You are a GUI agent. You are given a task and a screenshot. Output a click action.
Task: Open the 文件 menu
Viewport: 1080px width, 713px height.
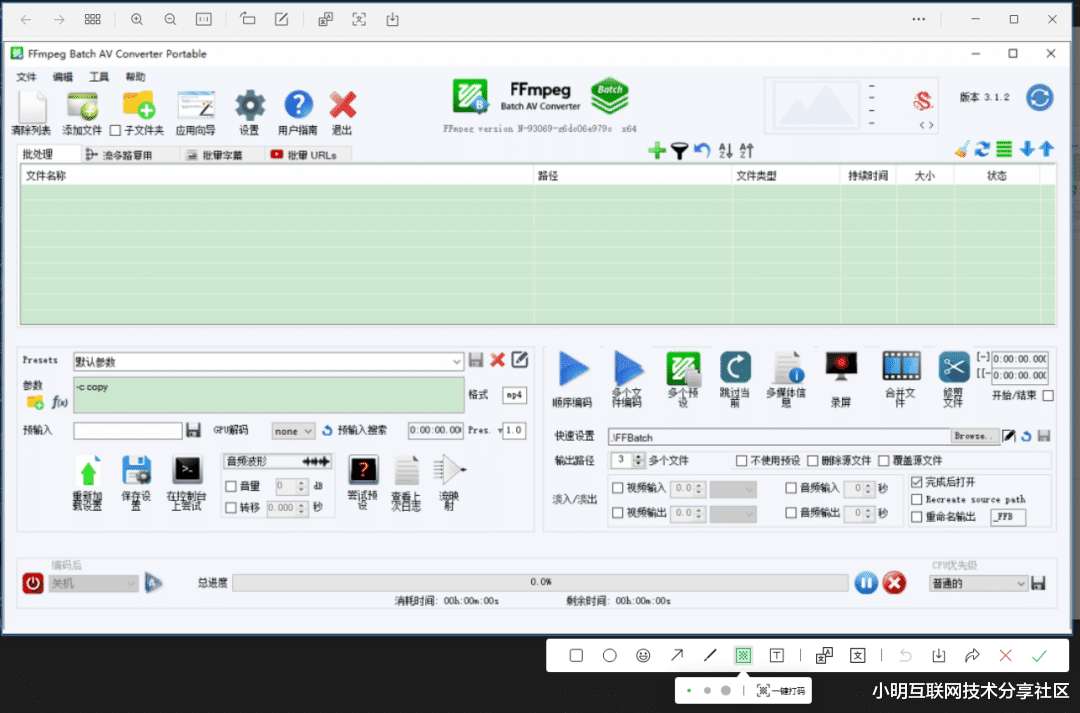tap(26, 77)
